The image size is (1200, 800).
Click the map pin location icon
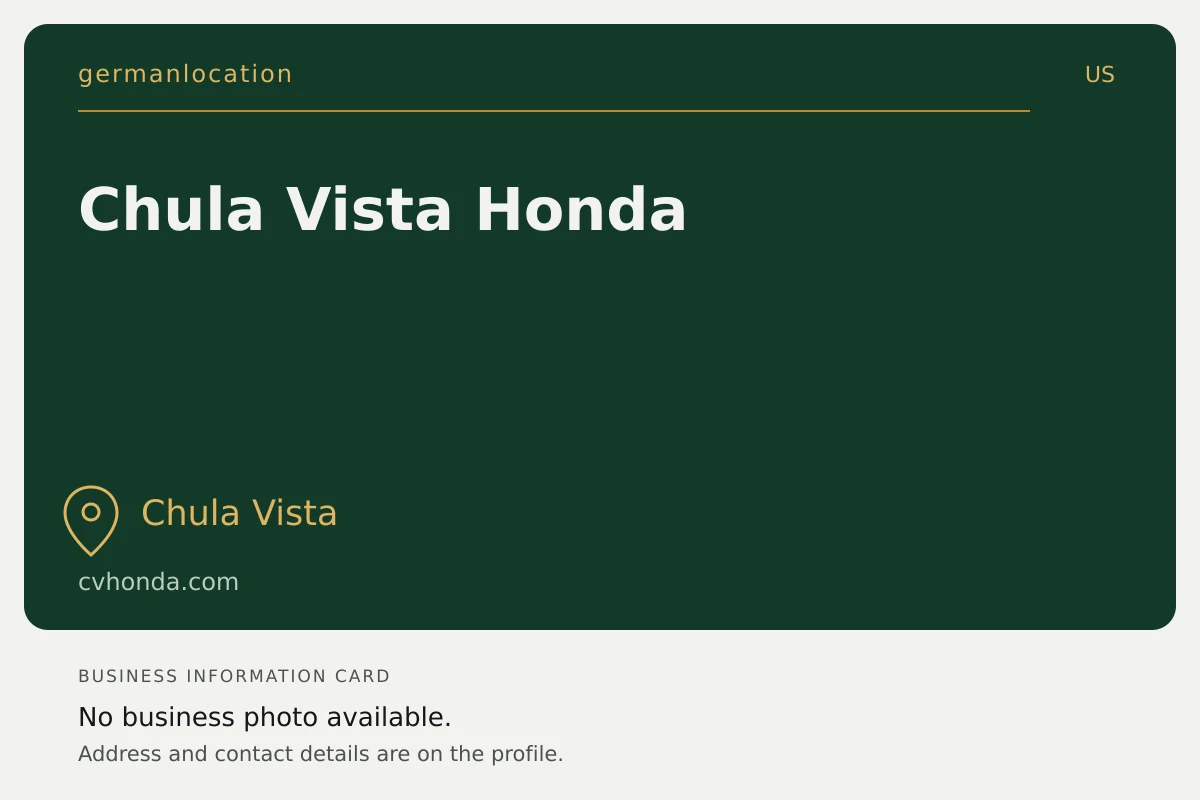91,520
